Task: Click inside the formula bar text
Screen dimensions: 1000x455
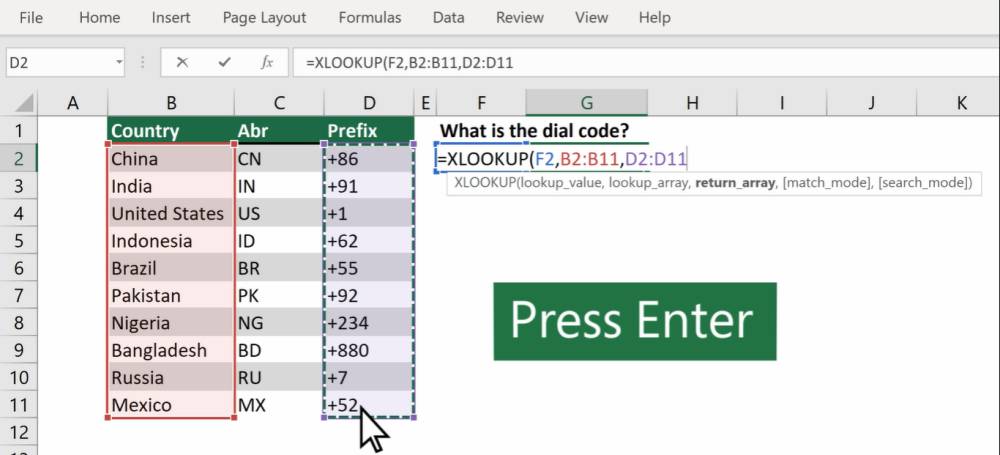Action: tap(645, 63)
